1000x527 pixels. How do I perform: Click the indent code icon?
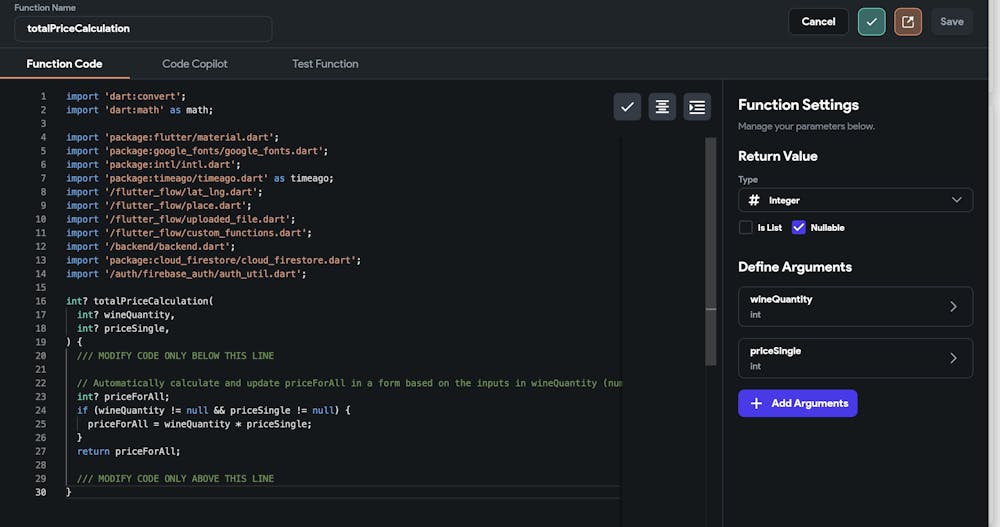(x=697, y=107)
